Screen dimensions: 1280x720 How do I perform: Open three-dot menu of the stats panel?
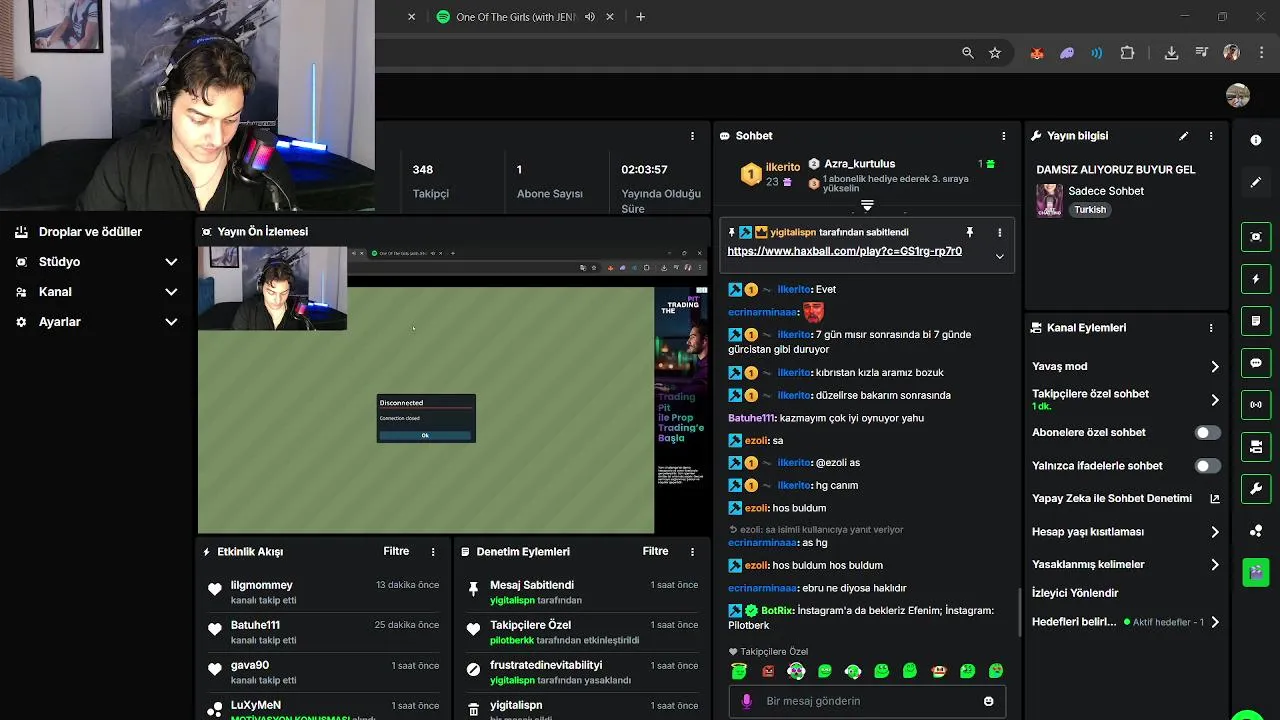[692, 136]
